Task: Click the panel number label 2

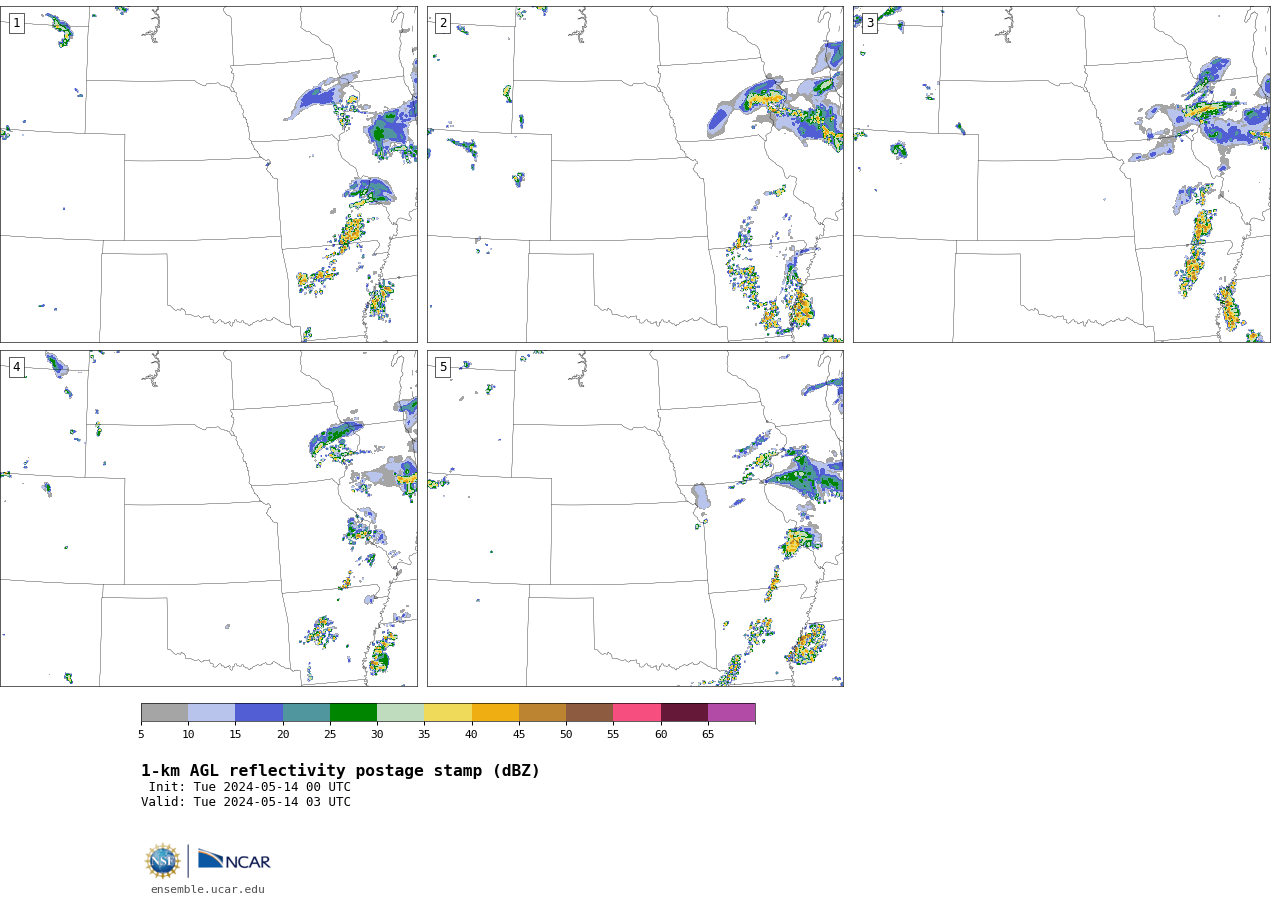Action: pos(443,23)
